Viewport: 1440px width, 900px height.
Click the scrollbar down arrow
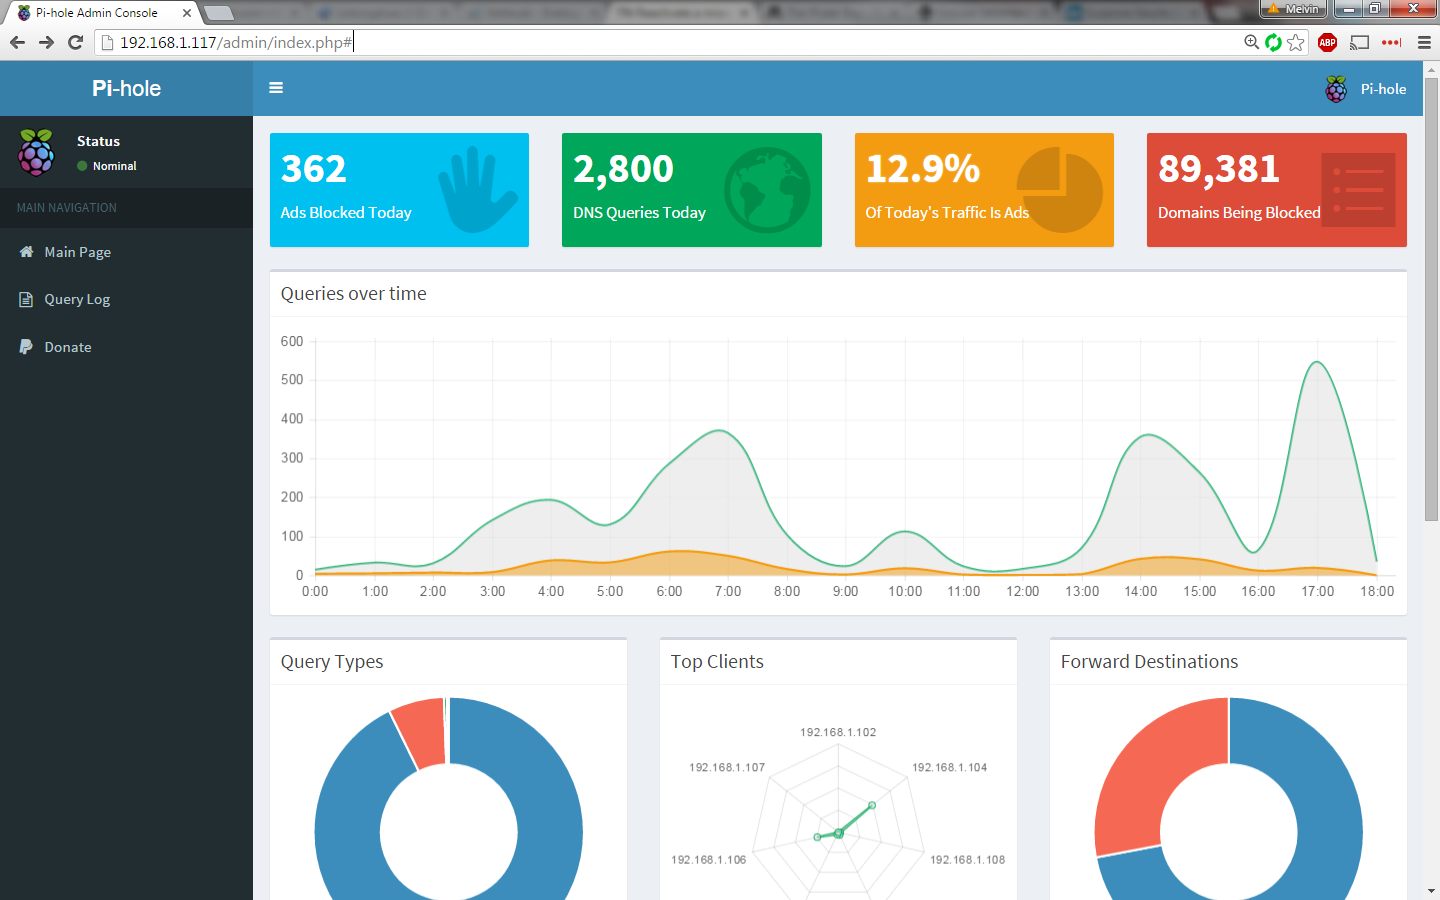tap(1431, 891)
